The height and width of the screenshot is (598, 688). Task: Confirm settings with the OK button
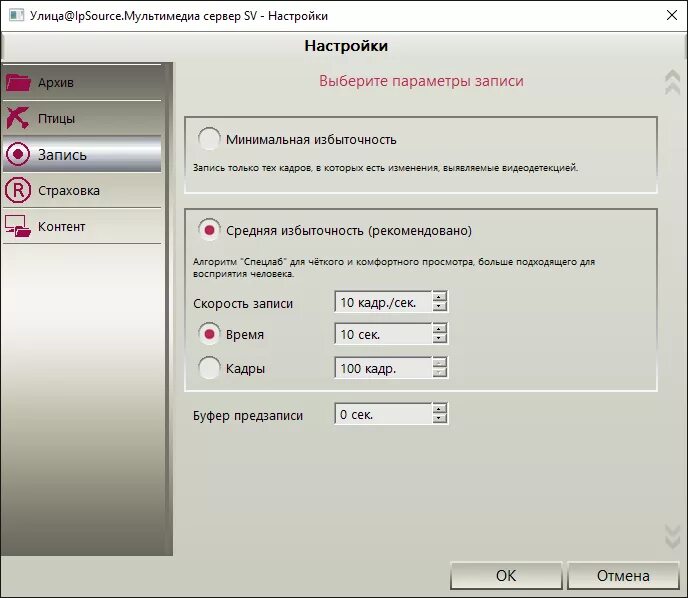click(x=506, y=575)
